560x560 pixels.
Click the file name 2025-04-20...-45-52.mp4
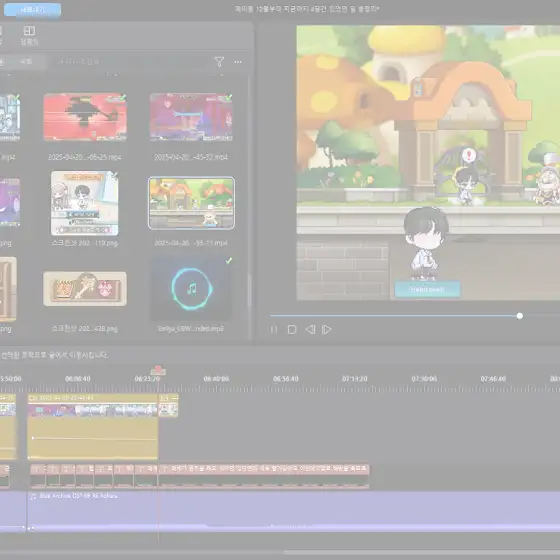click(191, 157)
